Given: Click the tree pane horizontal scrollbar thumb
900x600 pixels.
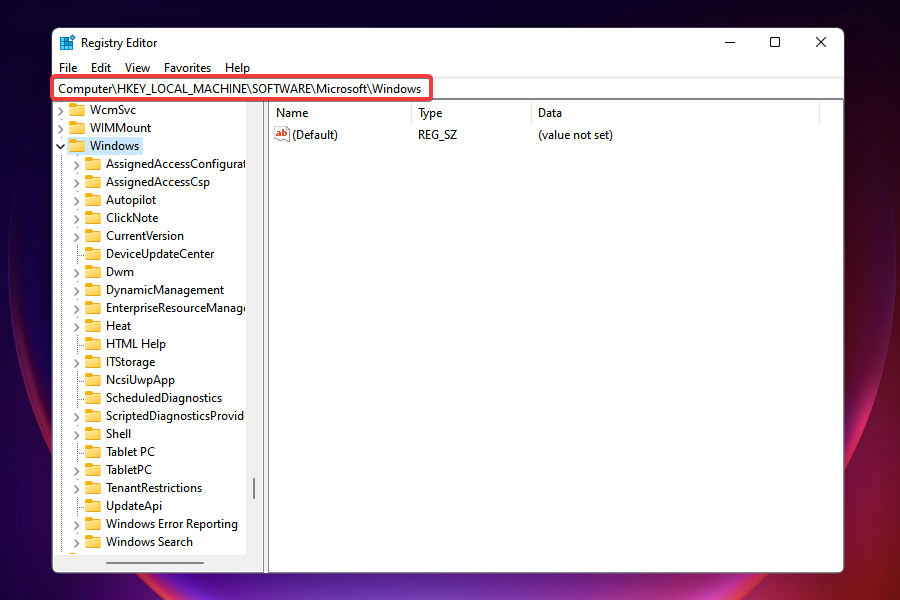Looking at the screenshot, I should click(155, 563).
